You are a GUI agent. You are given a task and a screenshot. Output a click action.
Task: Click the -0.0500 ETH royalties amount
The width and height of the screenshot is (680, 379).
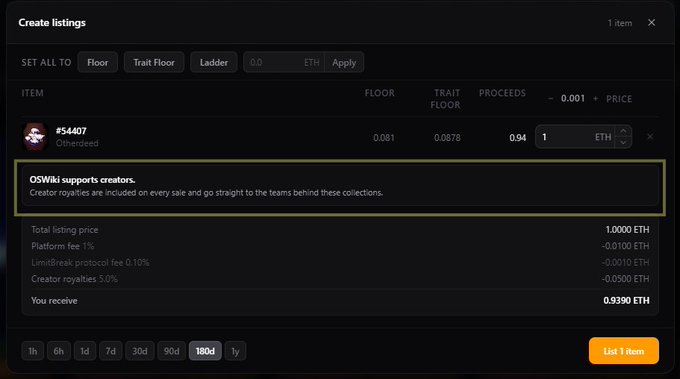[x=625, y=279]
